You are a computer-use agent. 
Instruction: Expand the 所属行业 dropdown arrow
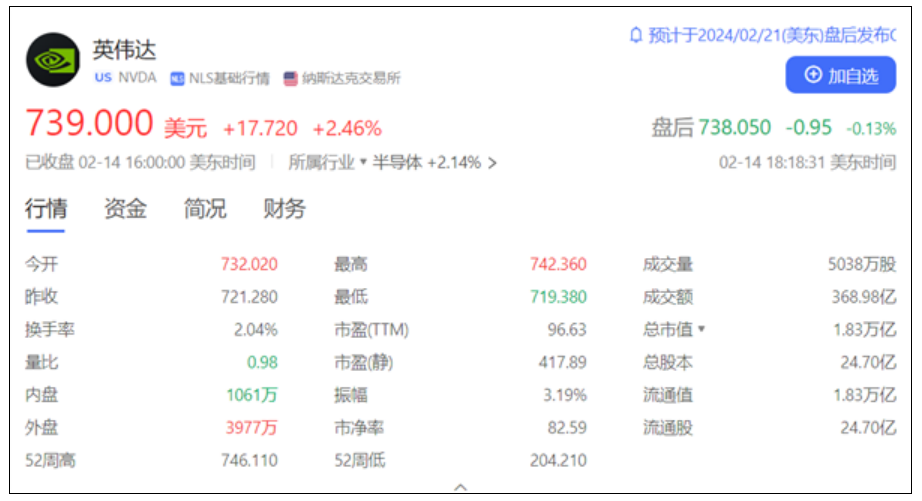pyautogui.click(x=363, y=162)
